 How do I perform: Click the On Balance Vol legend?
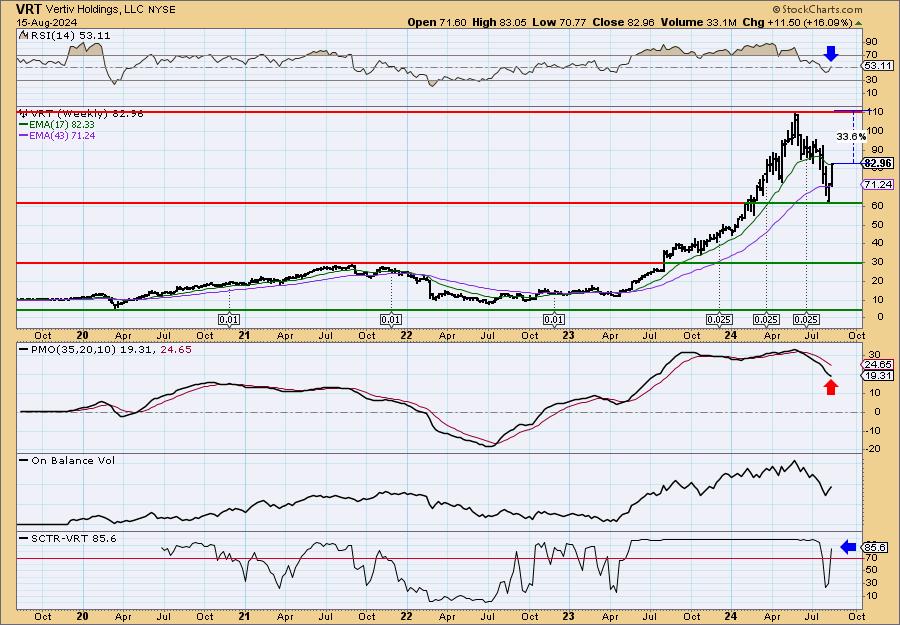(x=67, y=460)
